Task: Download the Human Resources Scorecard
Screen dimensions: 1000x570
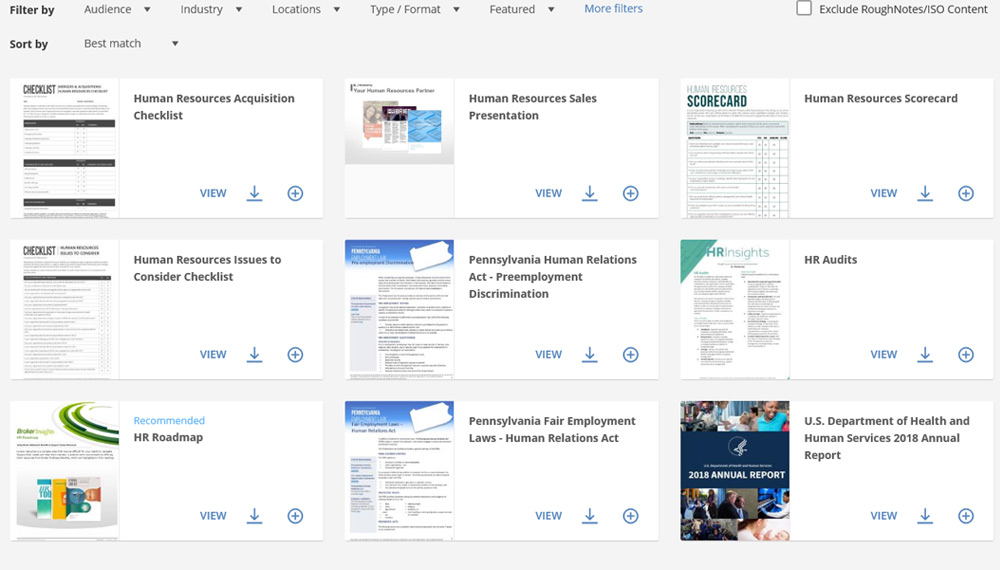Action: [925, 193]
